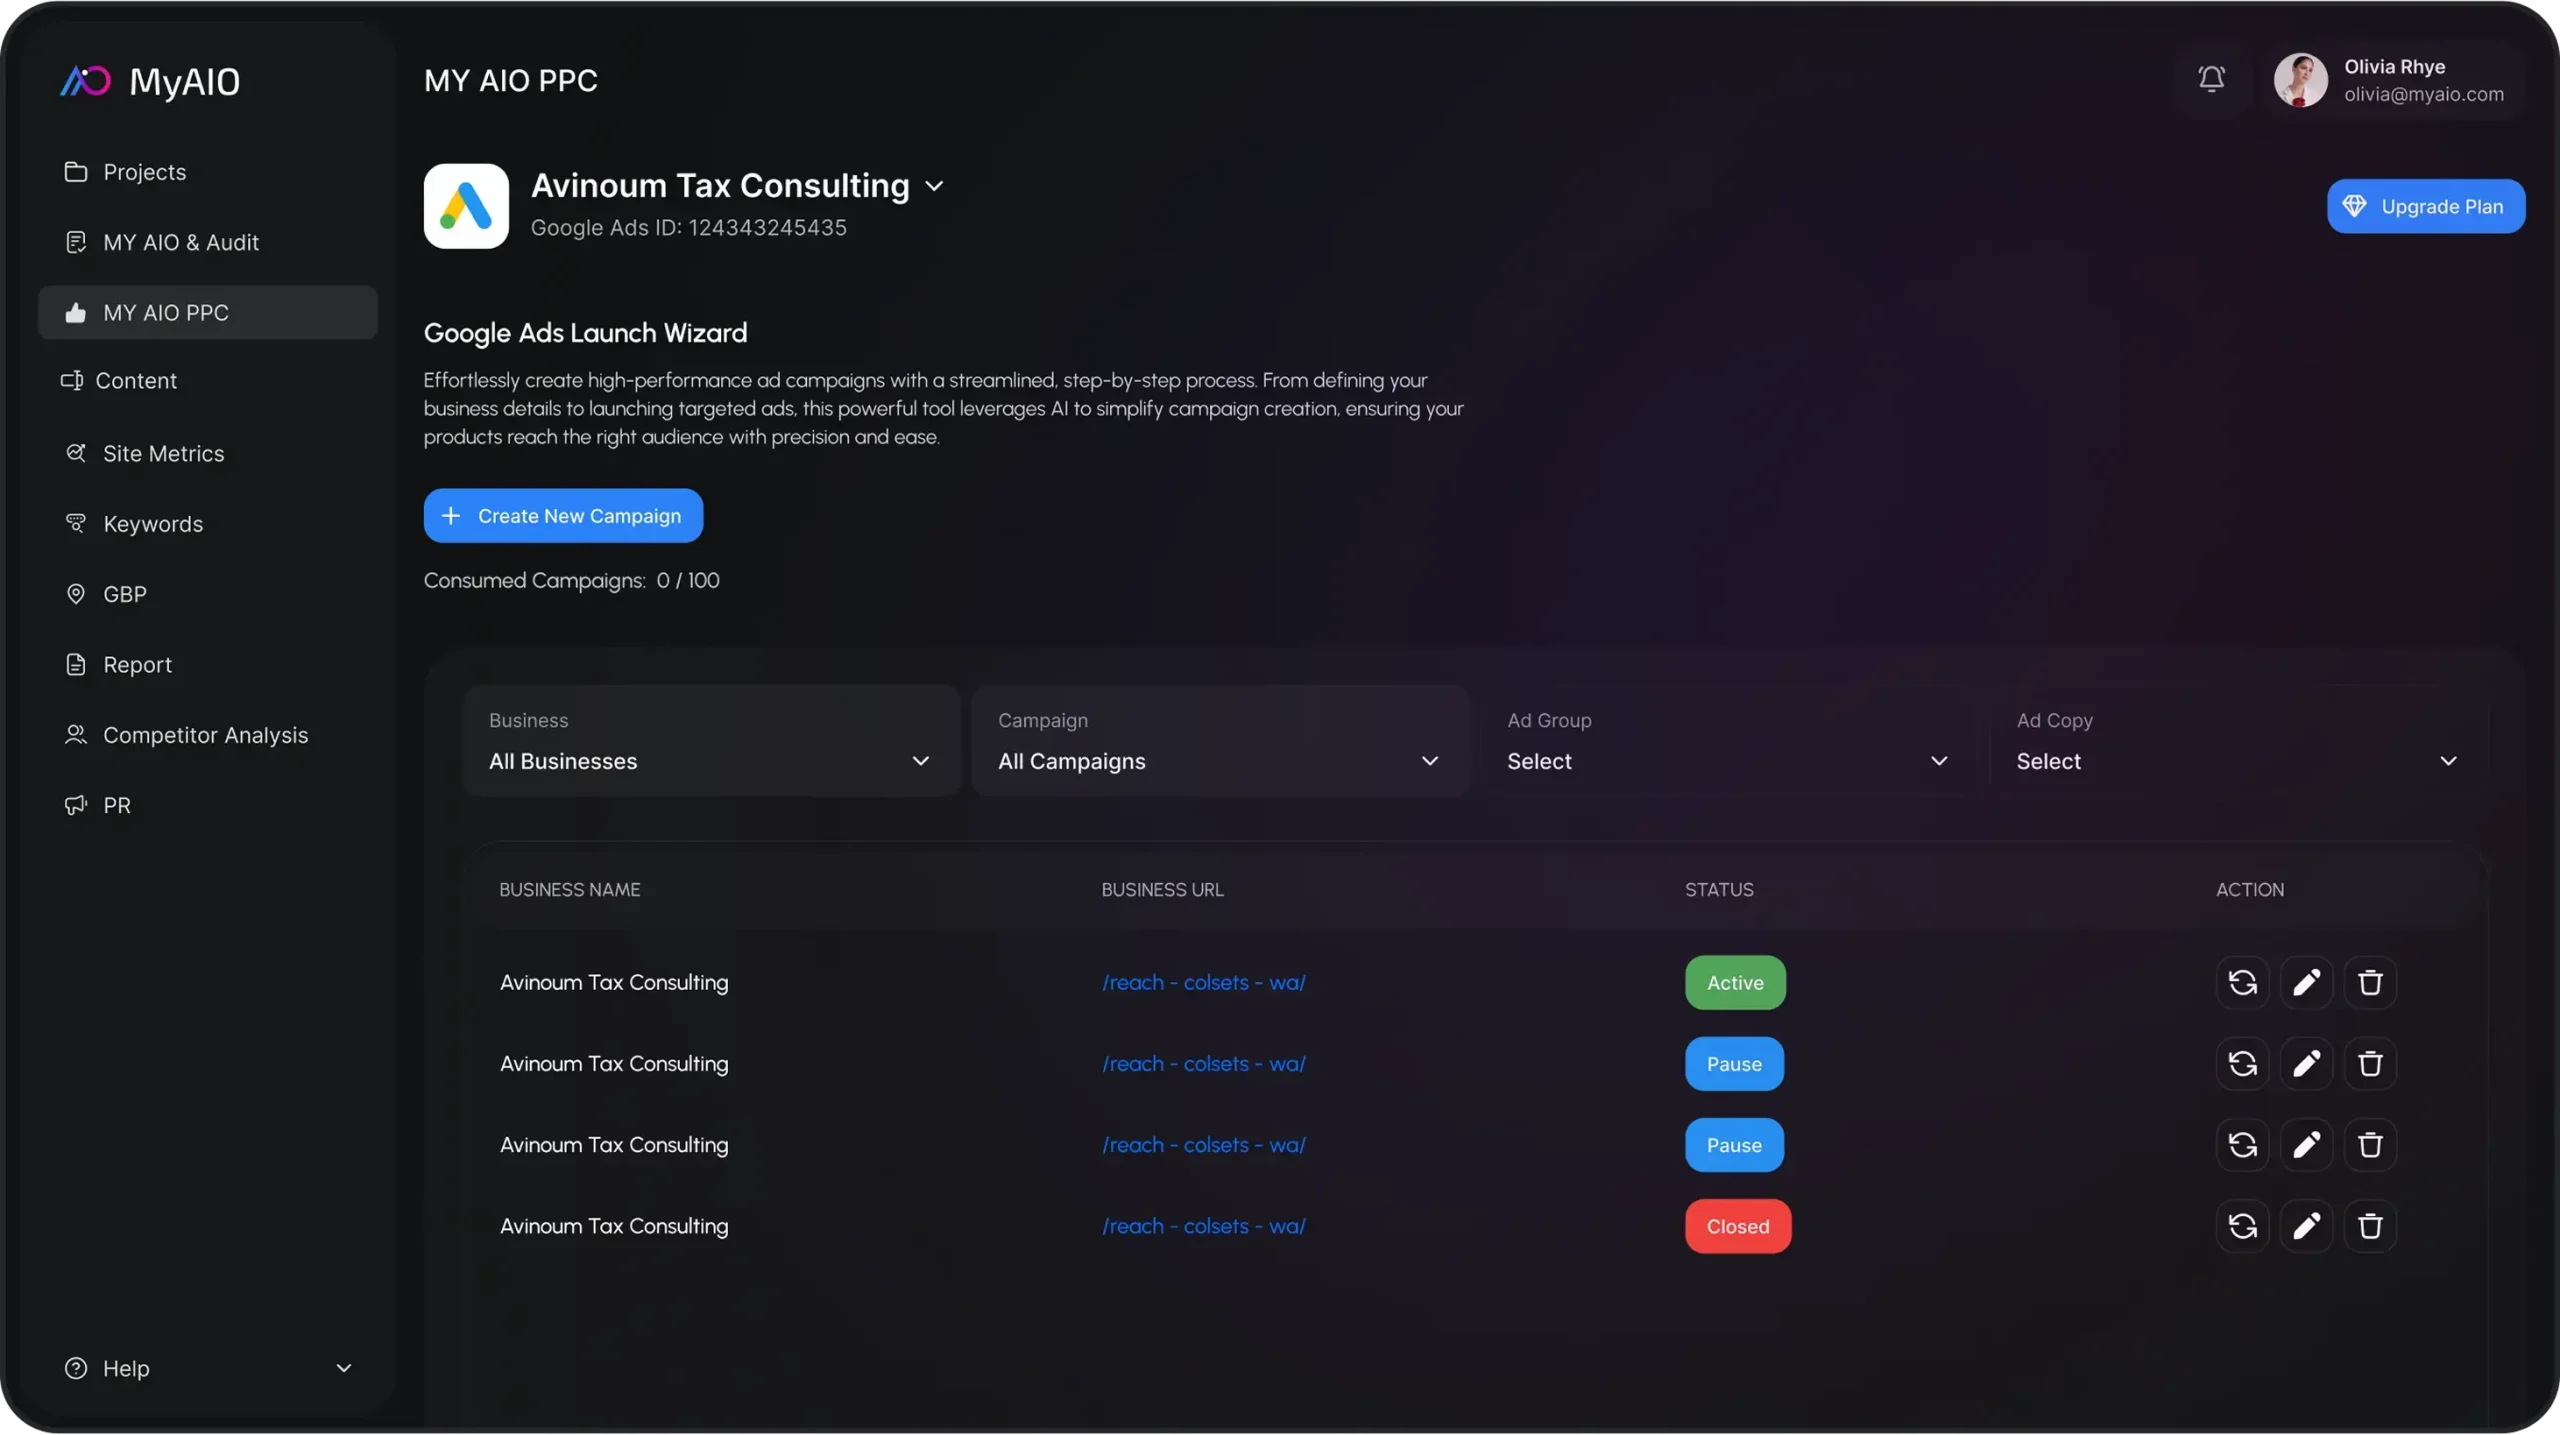
Task: Edit the Closed campaign row
Action: coord(2306,1226)
